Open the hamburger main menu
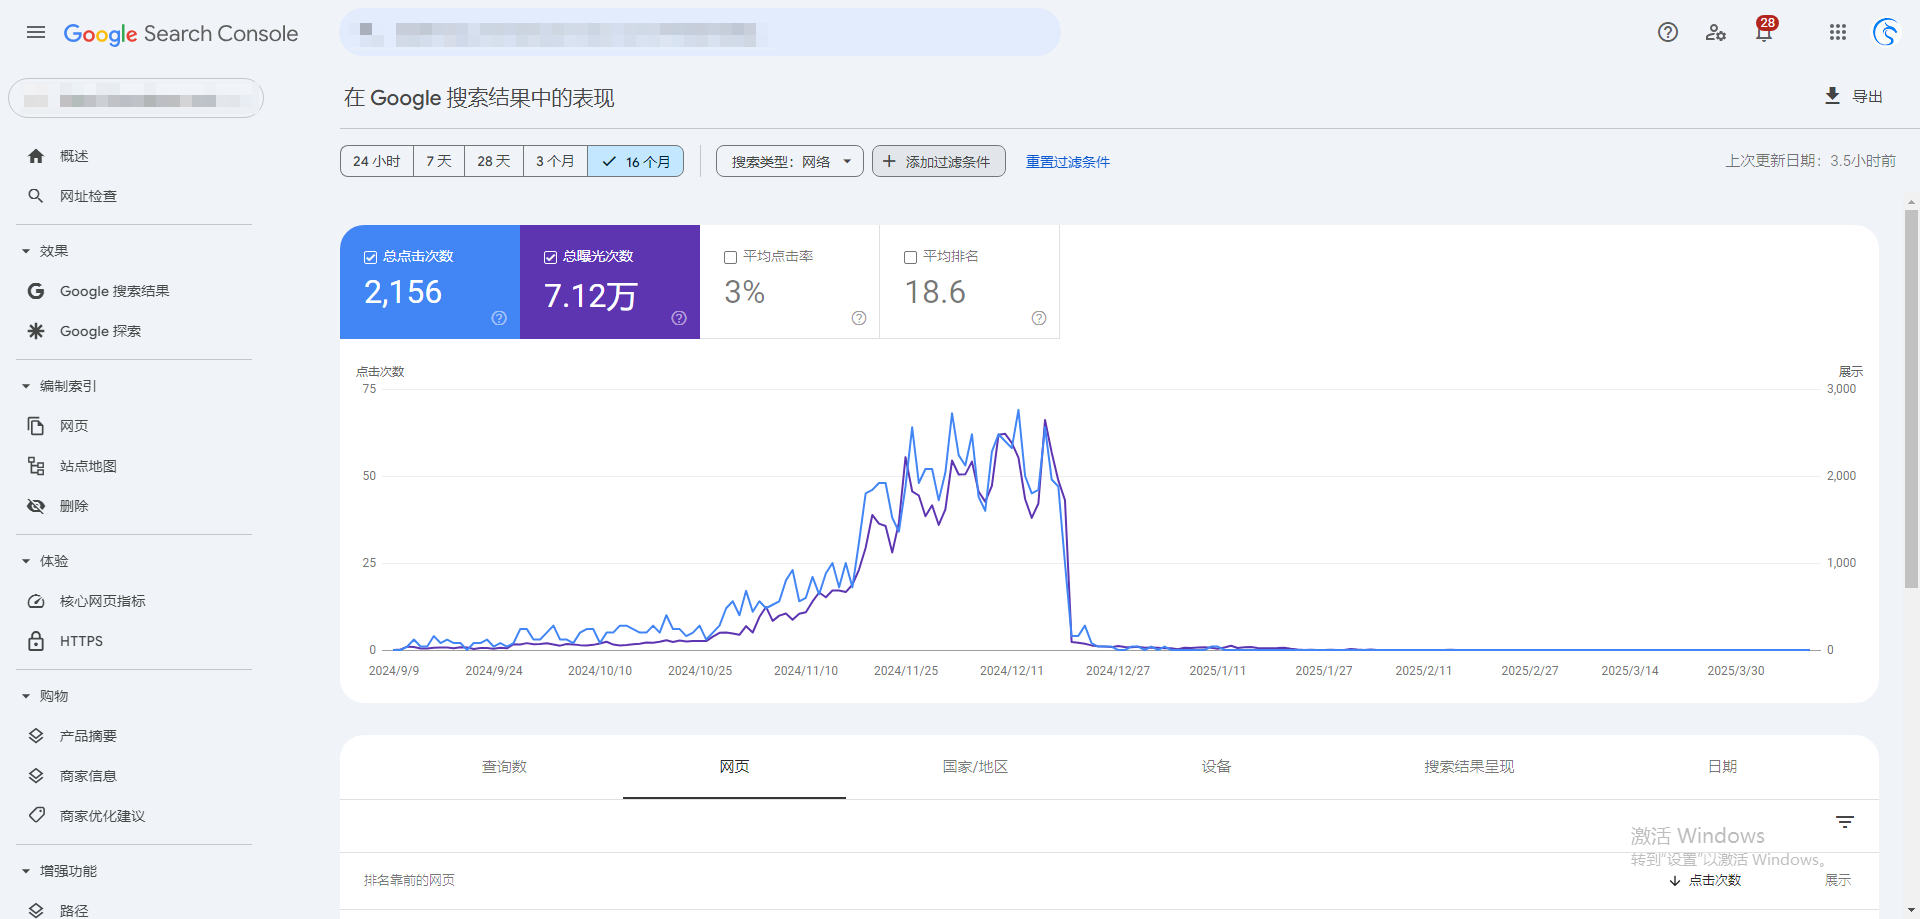This screenshot has width=1920, height=919. tap(36, 32)
